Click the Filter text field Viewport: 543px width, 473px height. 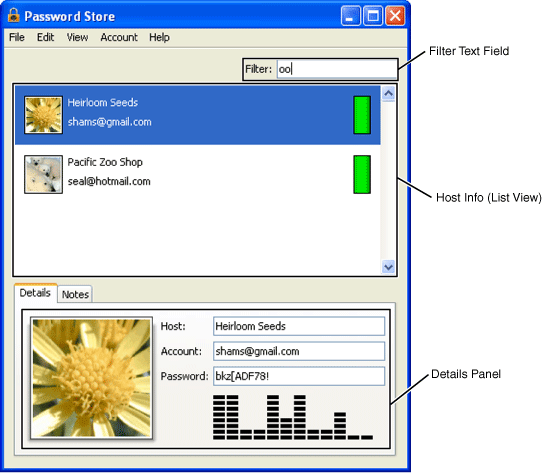pos(336,69)
